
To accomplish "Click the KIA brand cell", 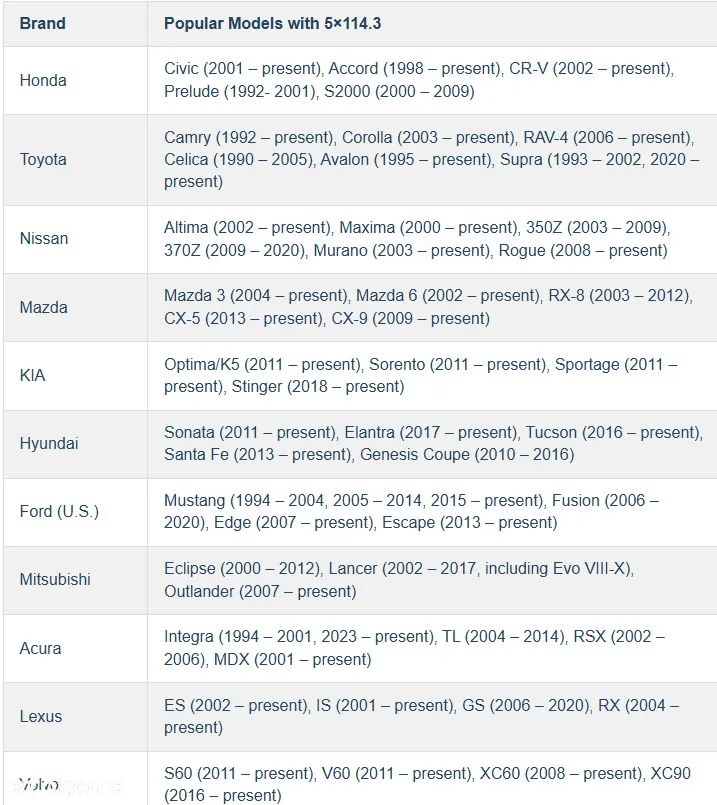I will tap(32, 375).
